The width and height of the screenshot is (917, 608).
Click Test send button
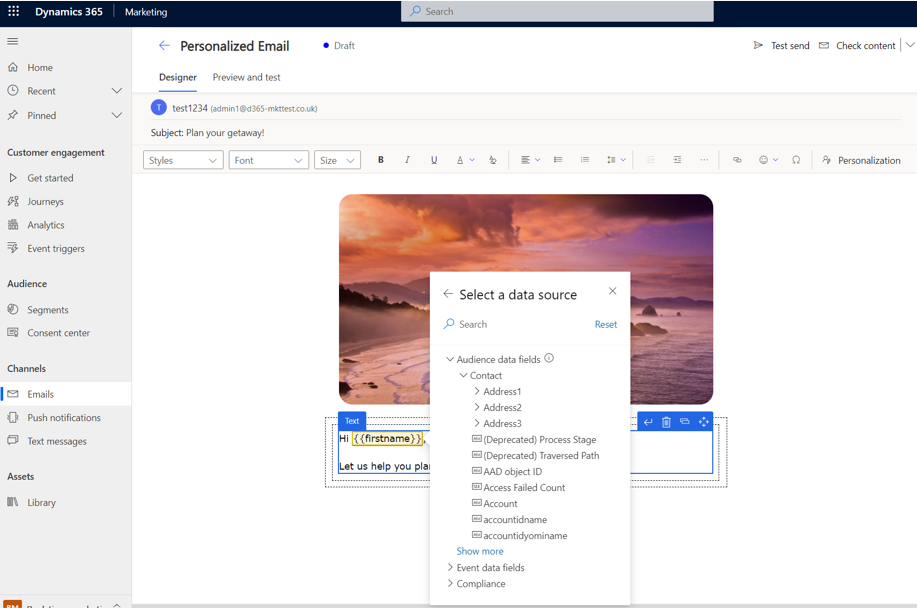781,46
